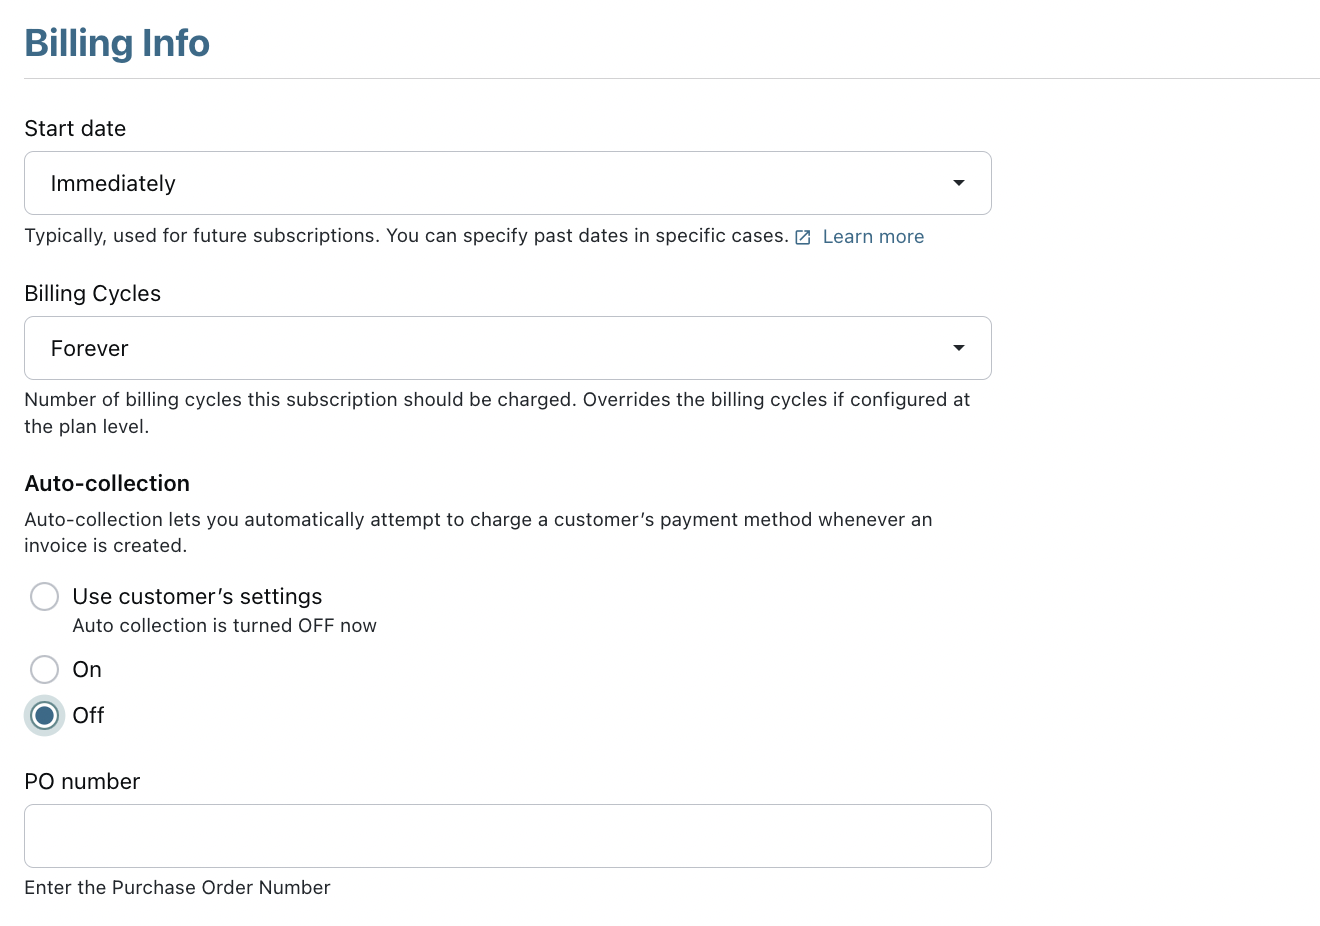Select the Off auto-collection radio button
Image resolution: width=1320 pixels, height=926 pixels.
click(x=44, y=715)
